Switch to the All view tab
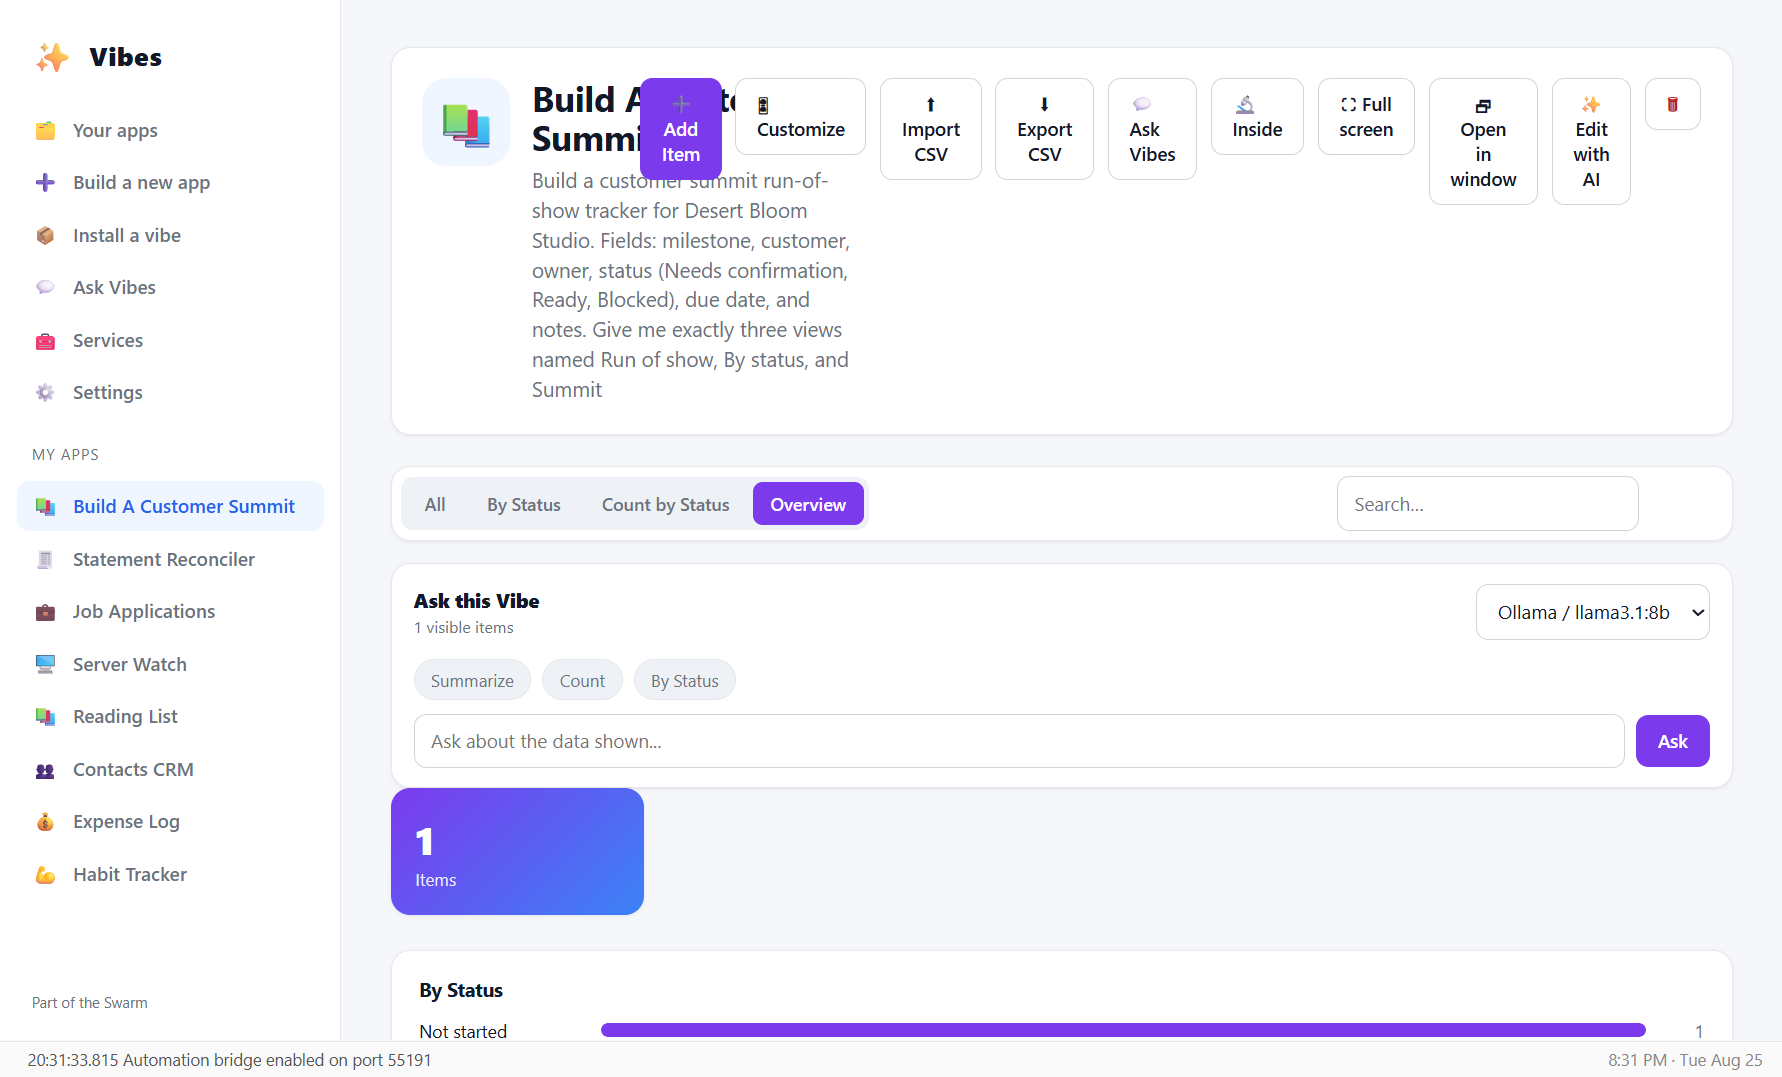The width and height of the screenshot is (1782, 1077). coord(435,505)
